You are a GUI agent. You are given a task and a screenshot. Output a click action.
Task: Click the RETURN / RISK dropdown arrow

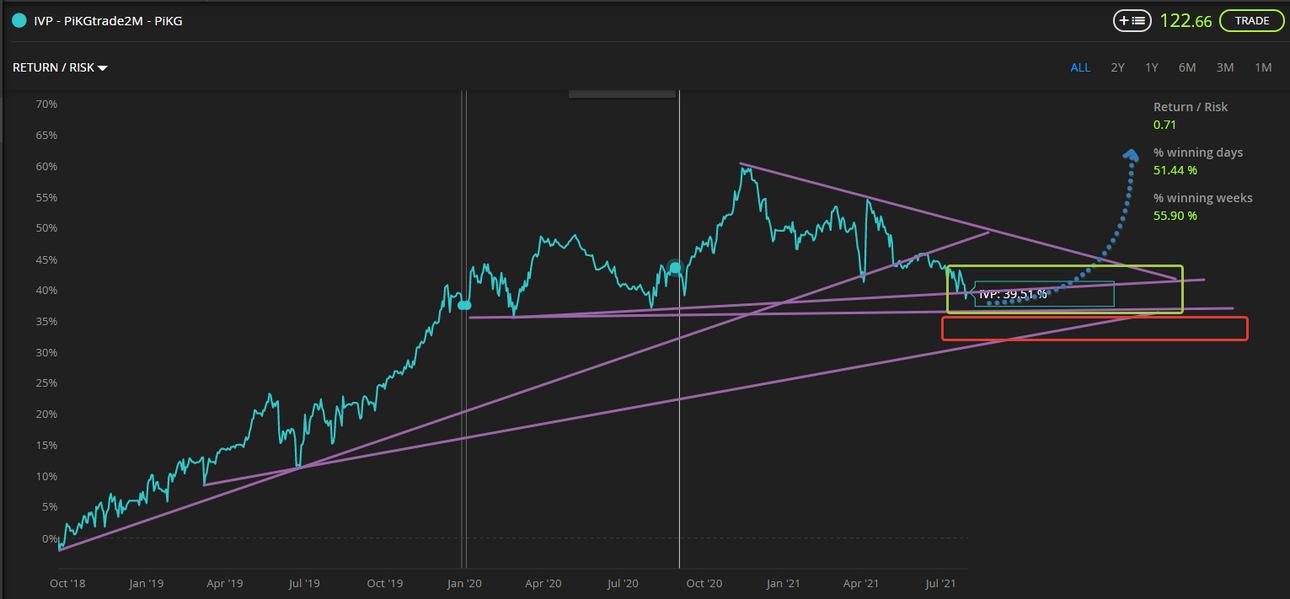[x=102, y=68]
